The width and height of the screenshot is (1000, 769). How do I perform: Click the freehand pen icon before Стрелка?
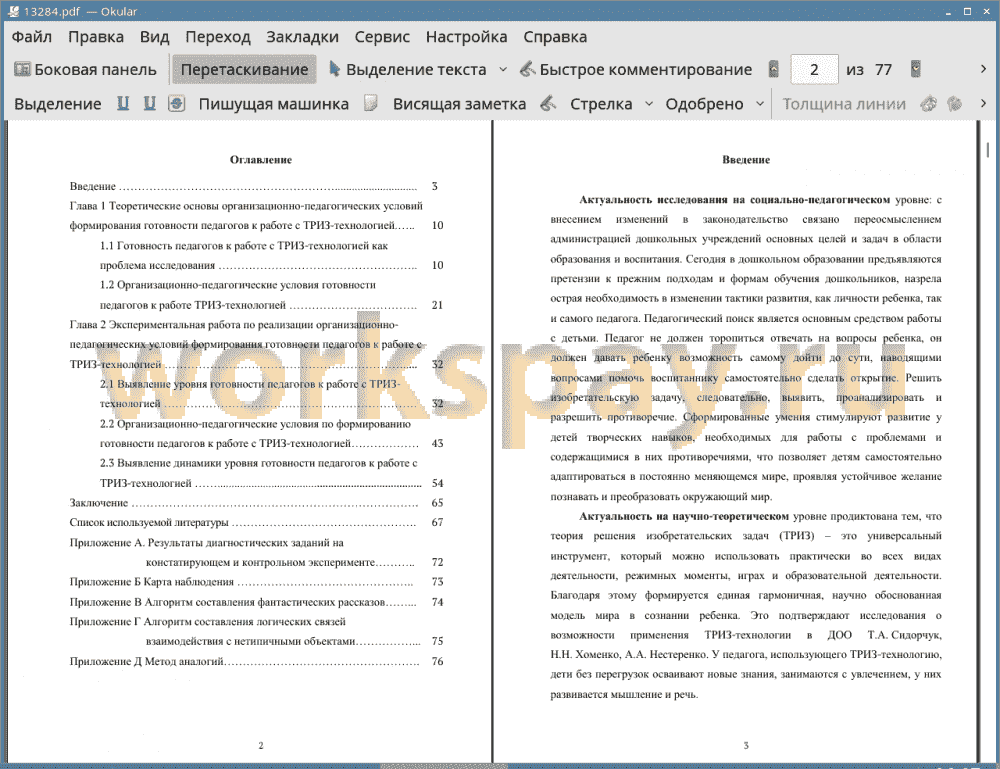[548, 103]
